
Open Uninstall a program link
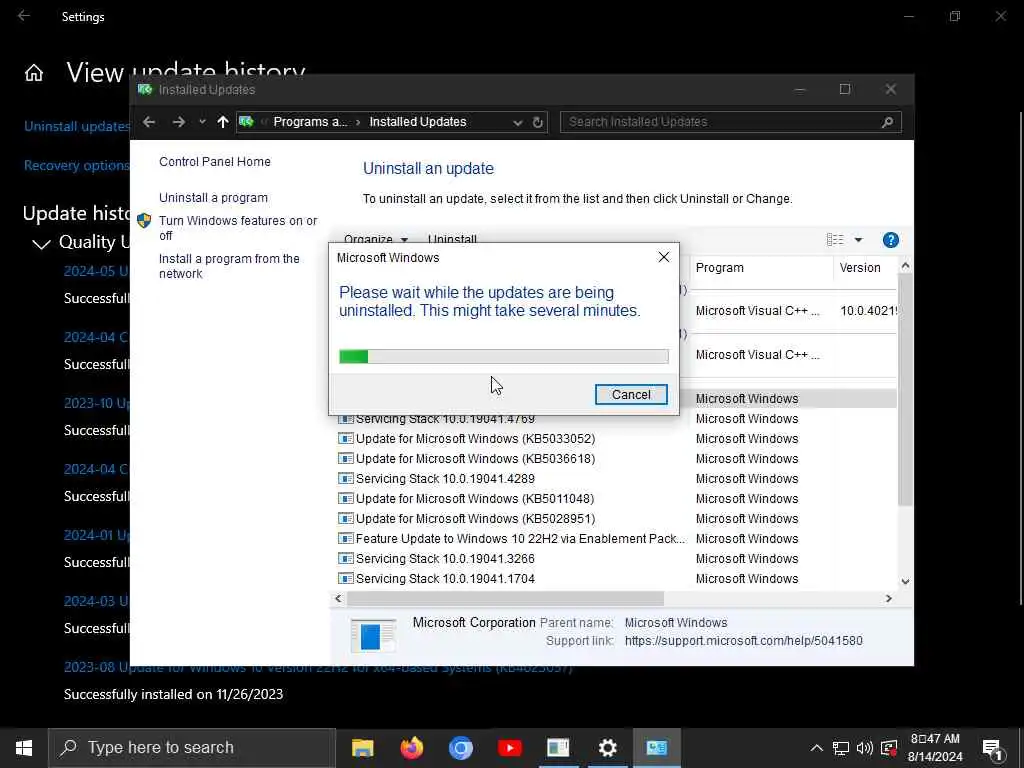[213, 197]
